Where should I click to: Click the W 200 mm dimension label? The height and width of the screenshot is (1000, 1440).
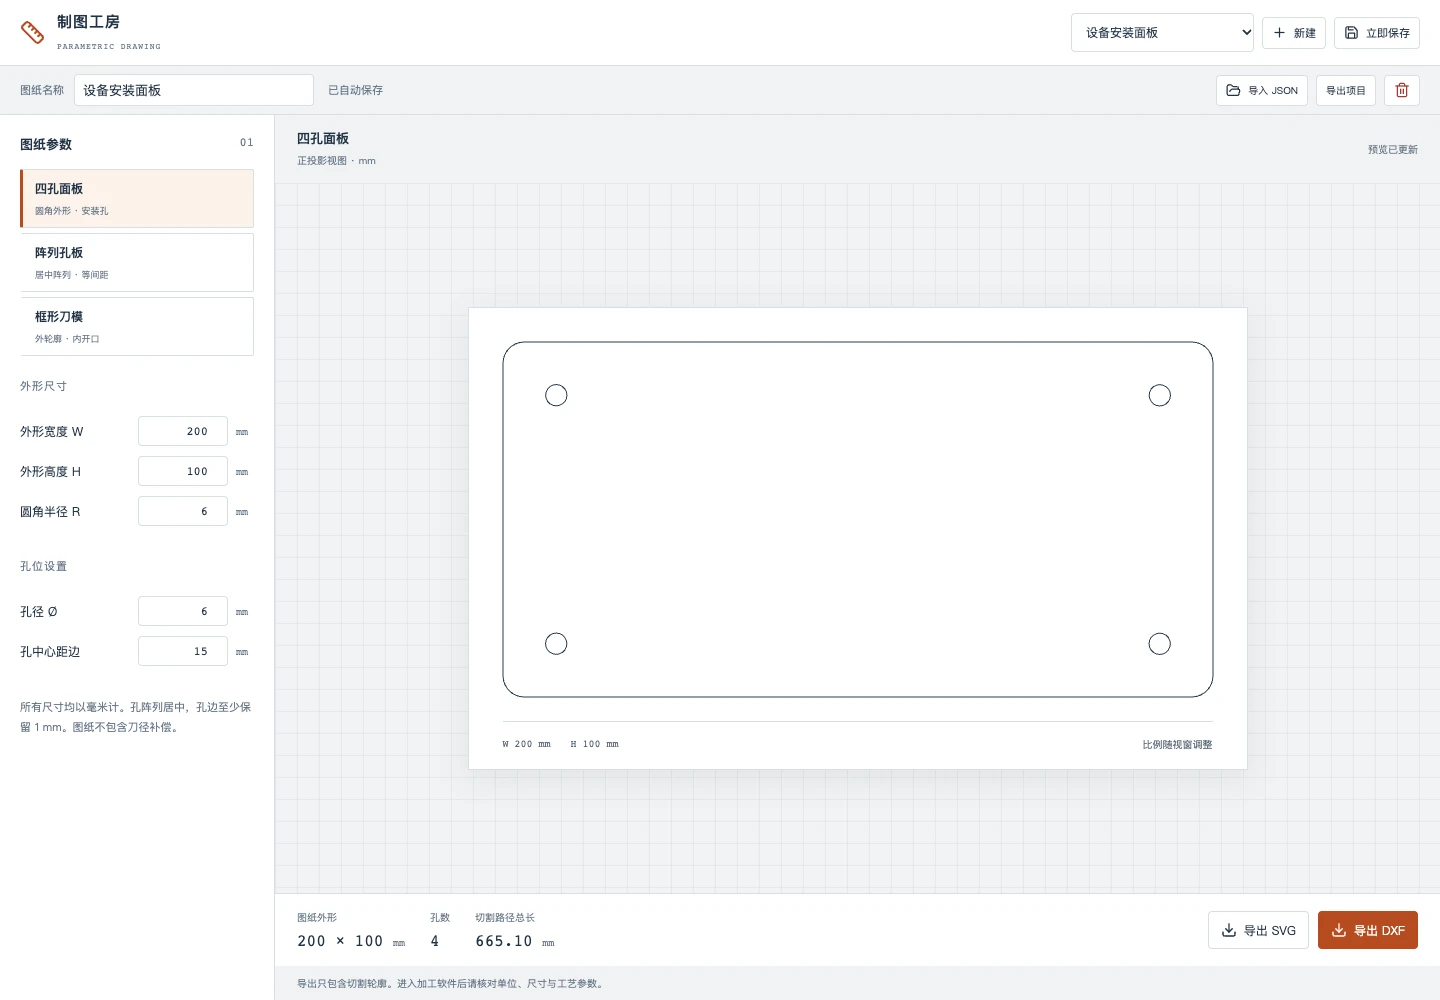[x=526, y=744]
